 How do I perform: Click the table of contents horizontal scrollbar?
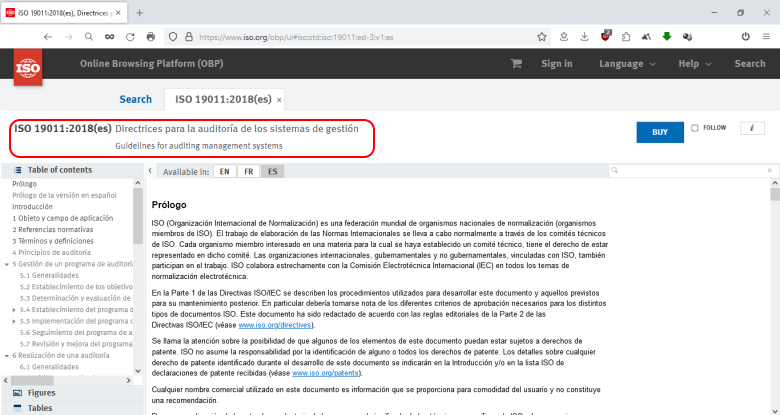[x=31, y=380]
